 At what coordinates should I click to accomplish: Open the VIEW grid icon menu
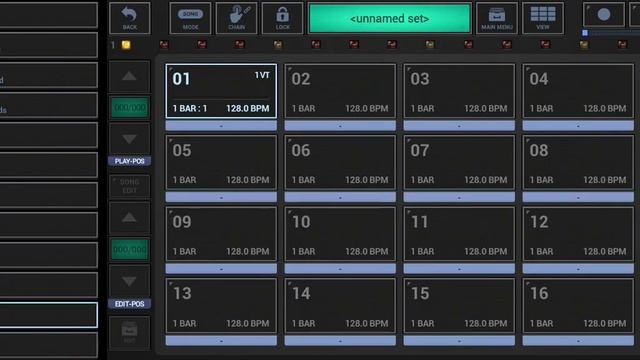coord(543,18)
